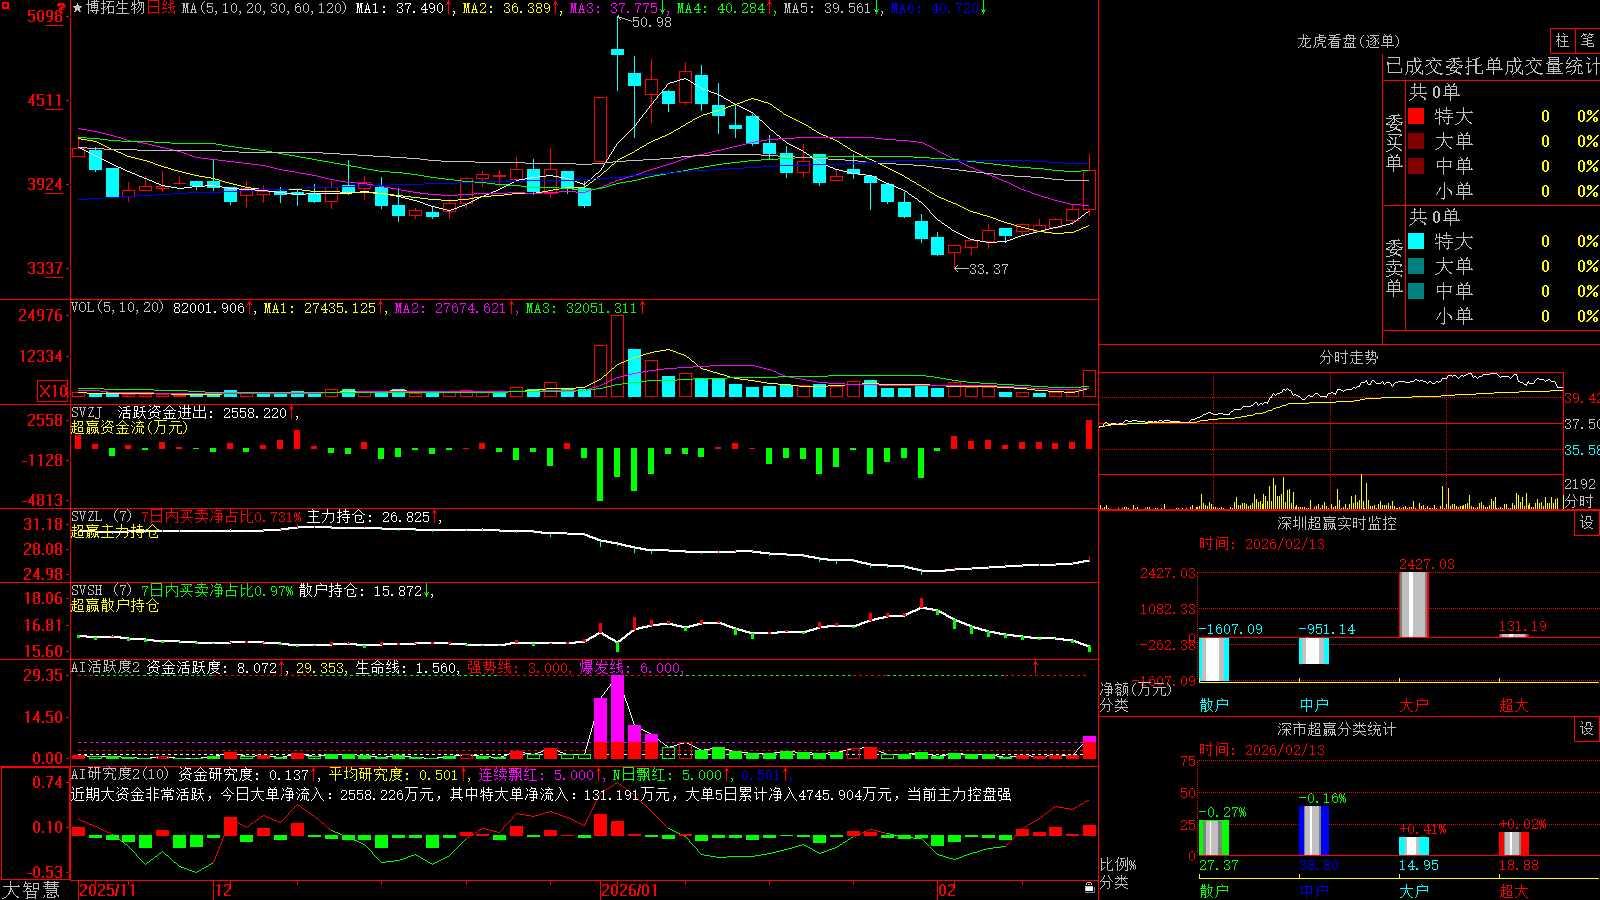Click the 超赢散户持仓 label

tap(115, 605)
